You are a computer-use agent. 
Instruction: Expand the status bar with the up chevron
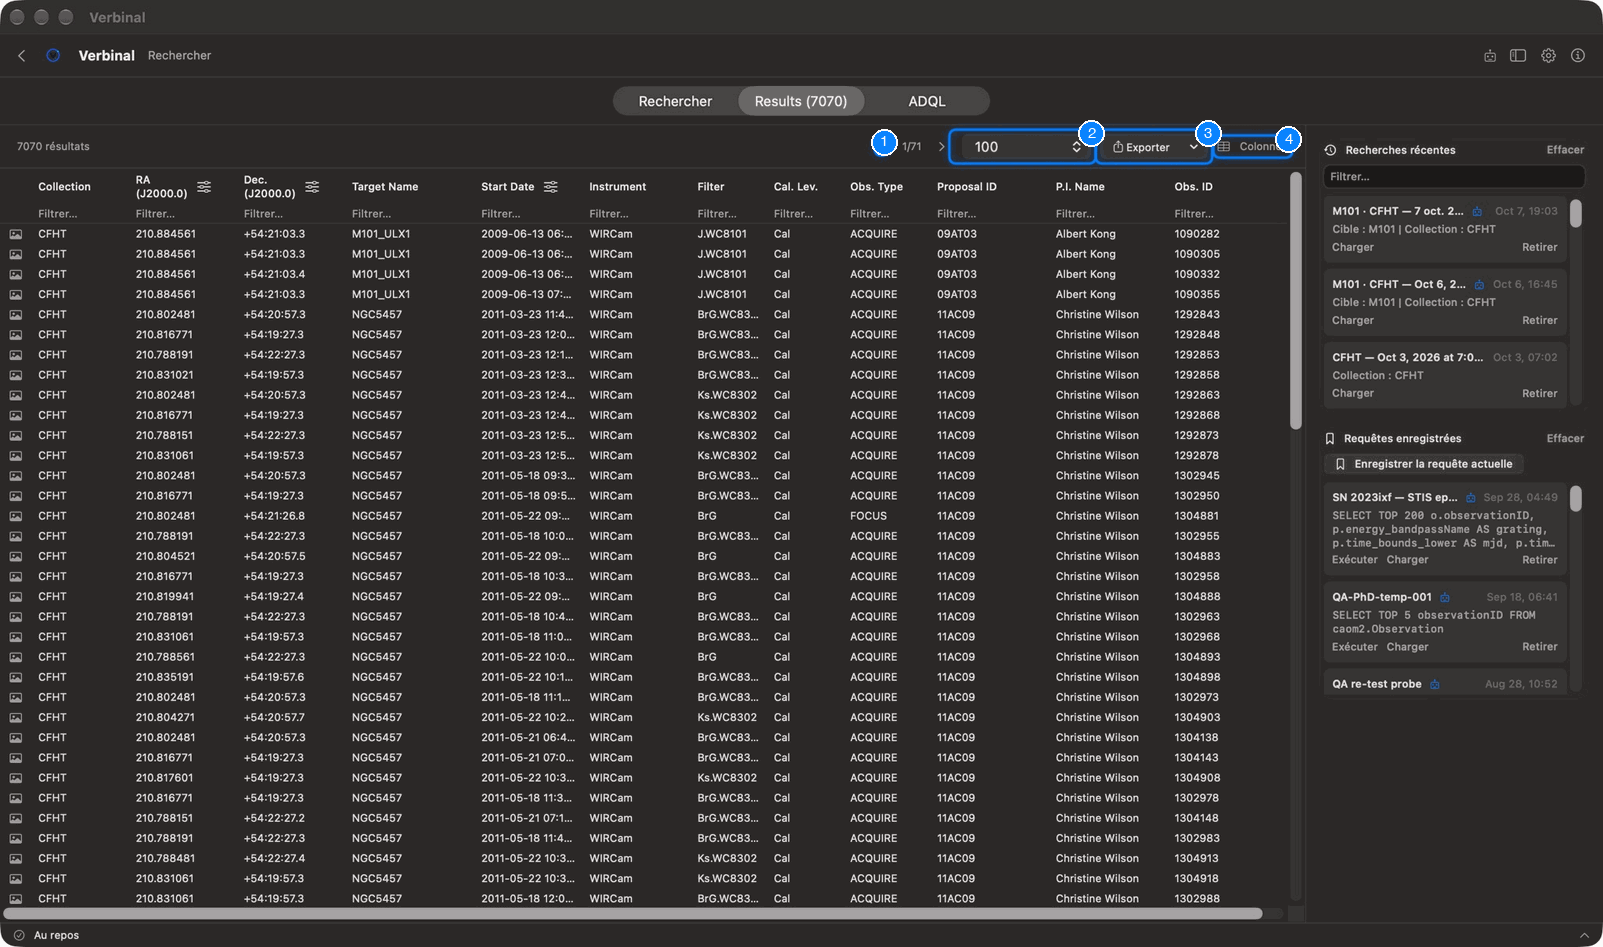coord(1584,935)
